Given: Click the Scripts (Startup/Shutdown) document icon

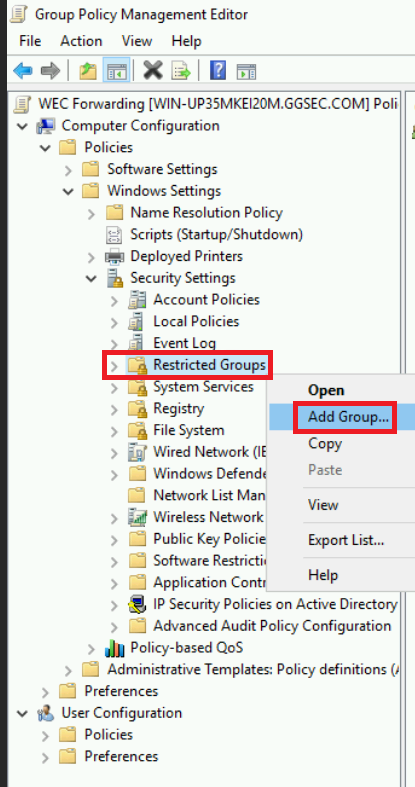Looking at the screenshot, I should [114, 234].
